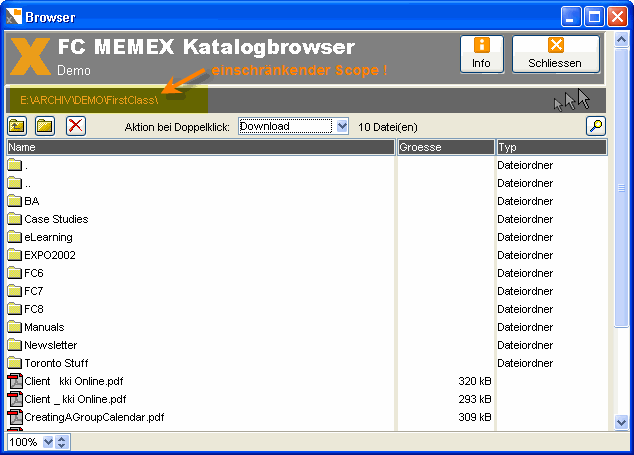Click the vertical scrollbar thumb
Image resolution: width=634 pixels, height=455 pixels.
tap(621, 188)
